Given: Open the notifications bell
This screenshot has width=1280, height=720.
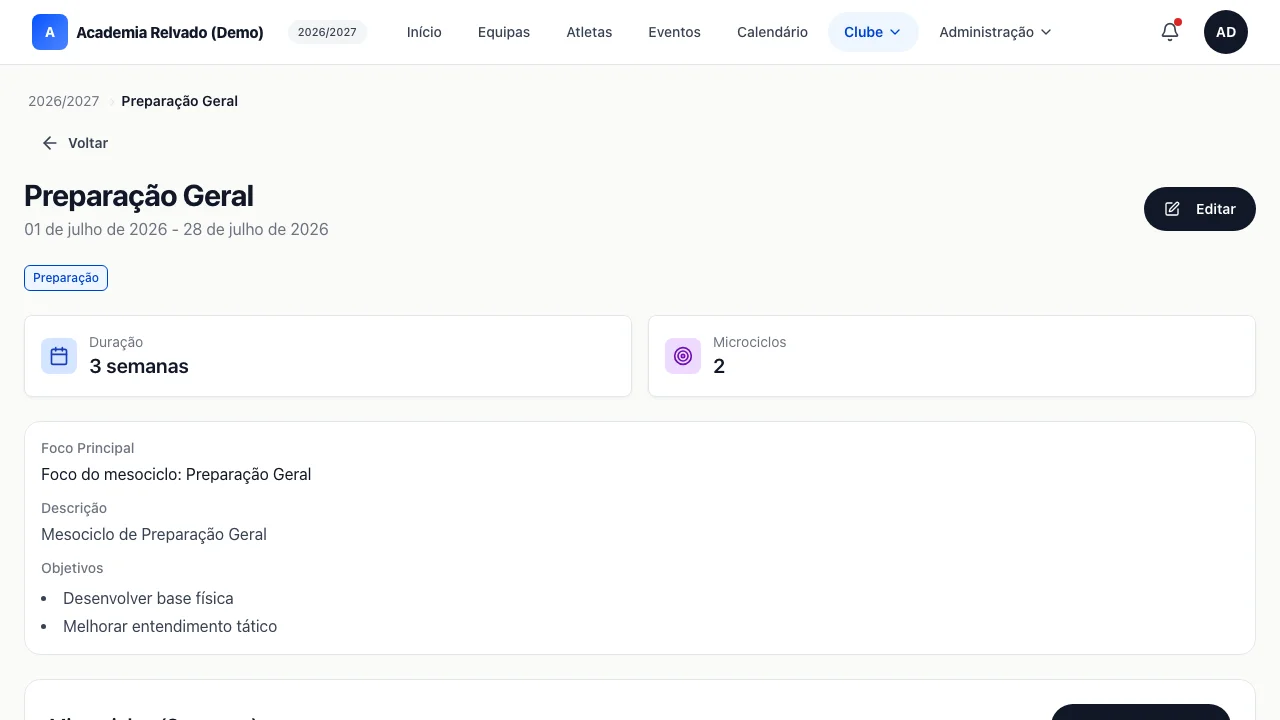Looking at the screenshot, I should point(1170,32).
